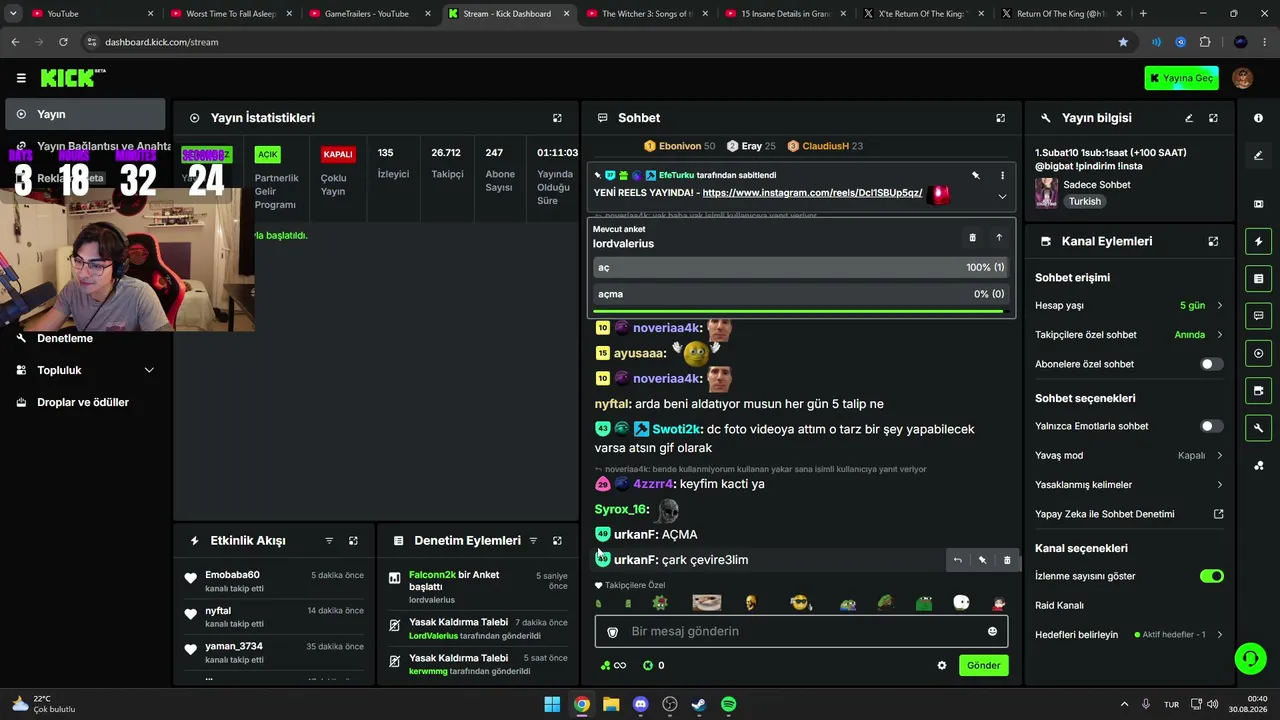
Task: Expand the pinned message chevron
Action: [1002, 197]
